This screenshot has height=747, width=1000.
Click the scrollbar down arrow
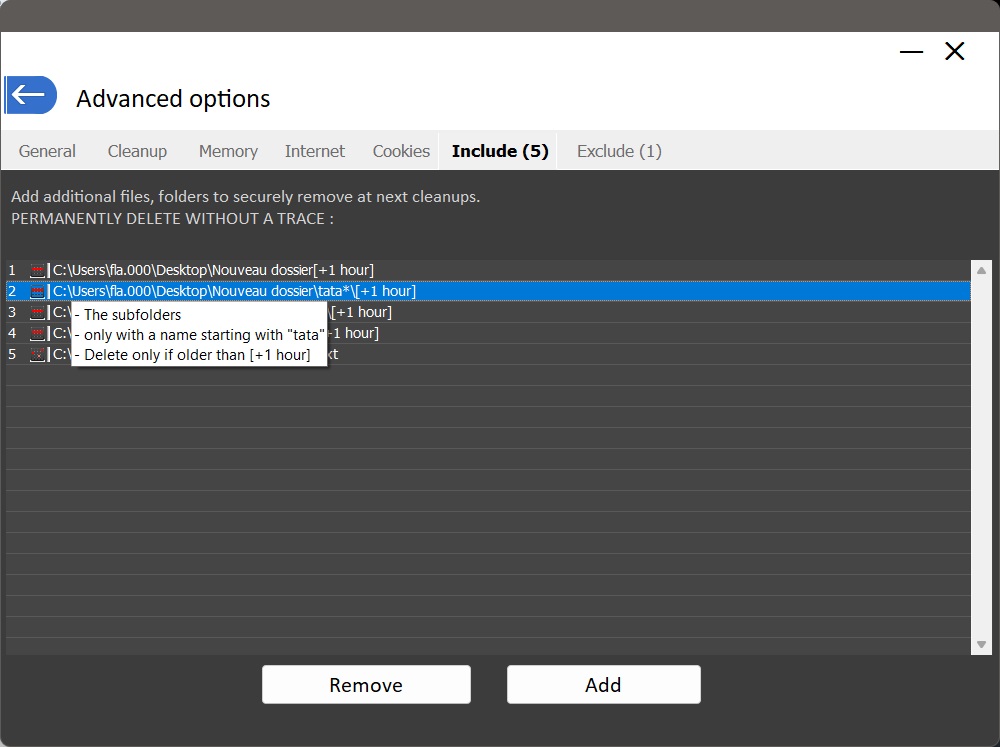pyautogui.click(x=981, y=645)
